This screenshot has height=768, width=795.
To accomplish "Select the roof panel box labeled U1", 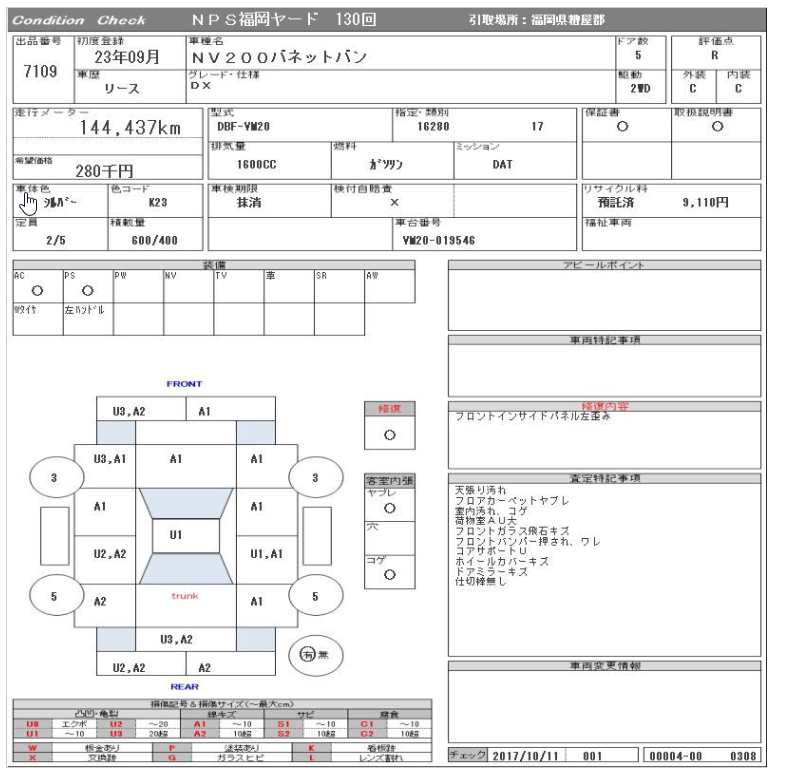I will 174,536.
